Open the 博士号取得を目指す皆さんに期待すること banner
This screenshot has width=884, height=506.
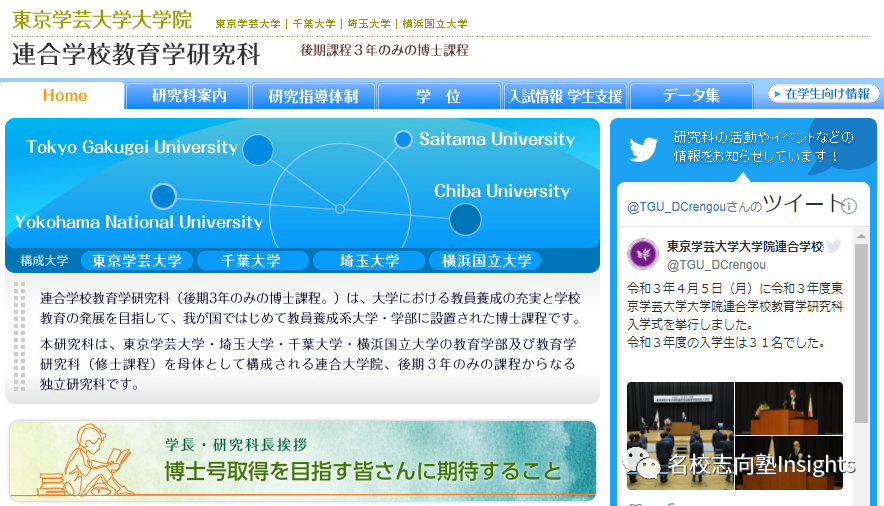pos(303,461)
